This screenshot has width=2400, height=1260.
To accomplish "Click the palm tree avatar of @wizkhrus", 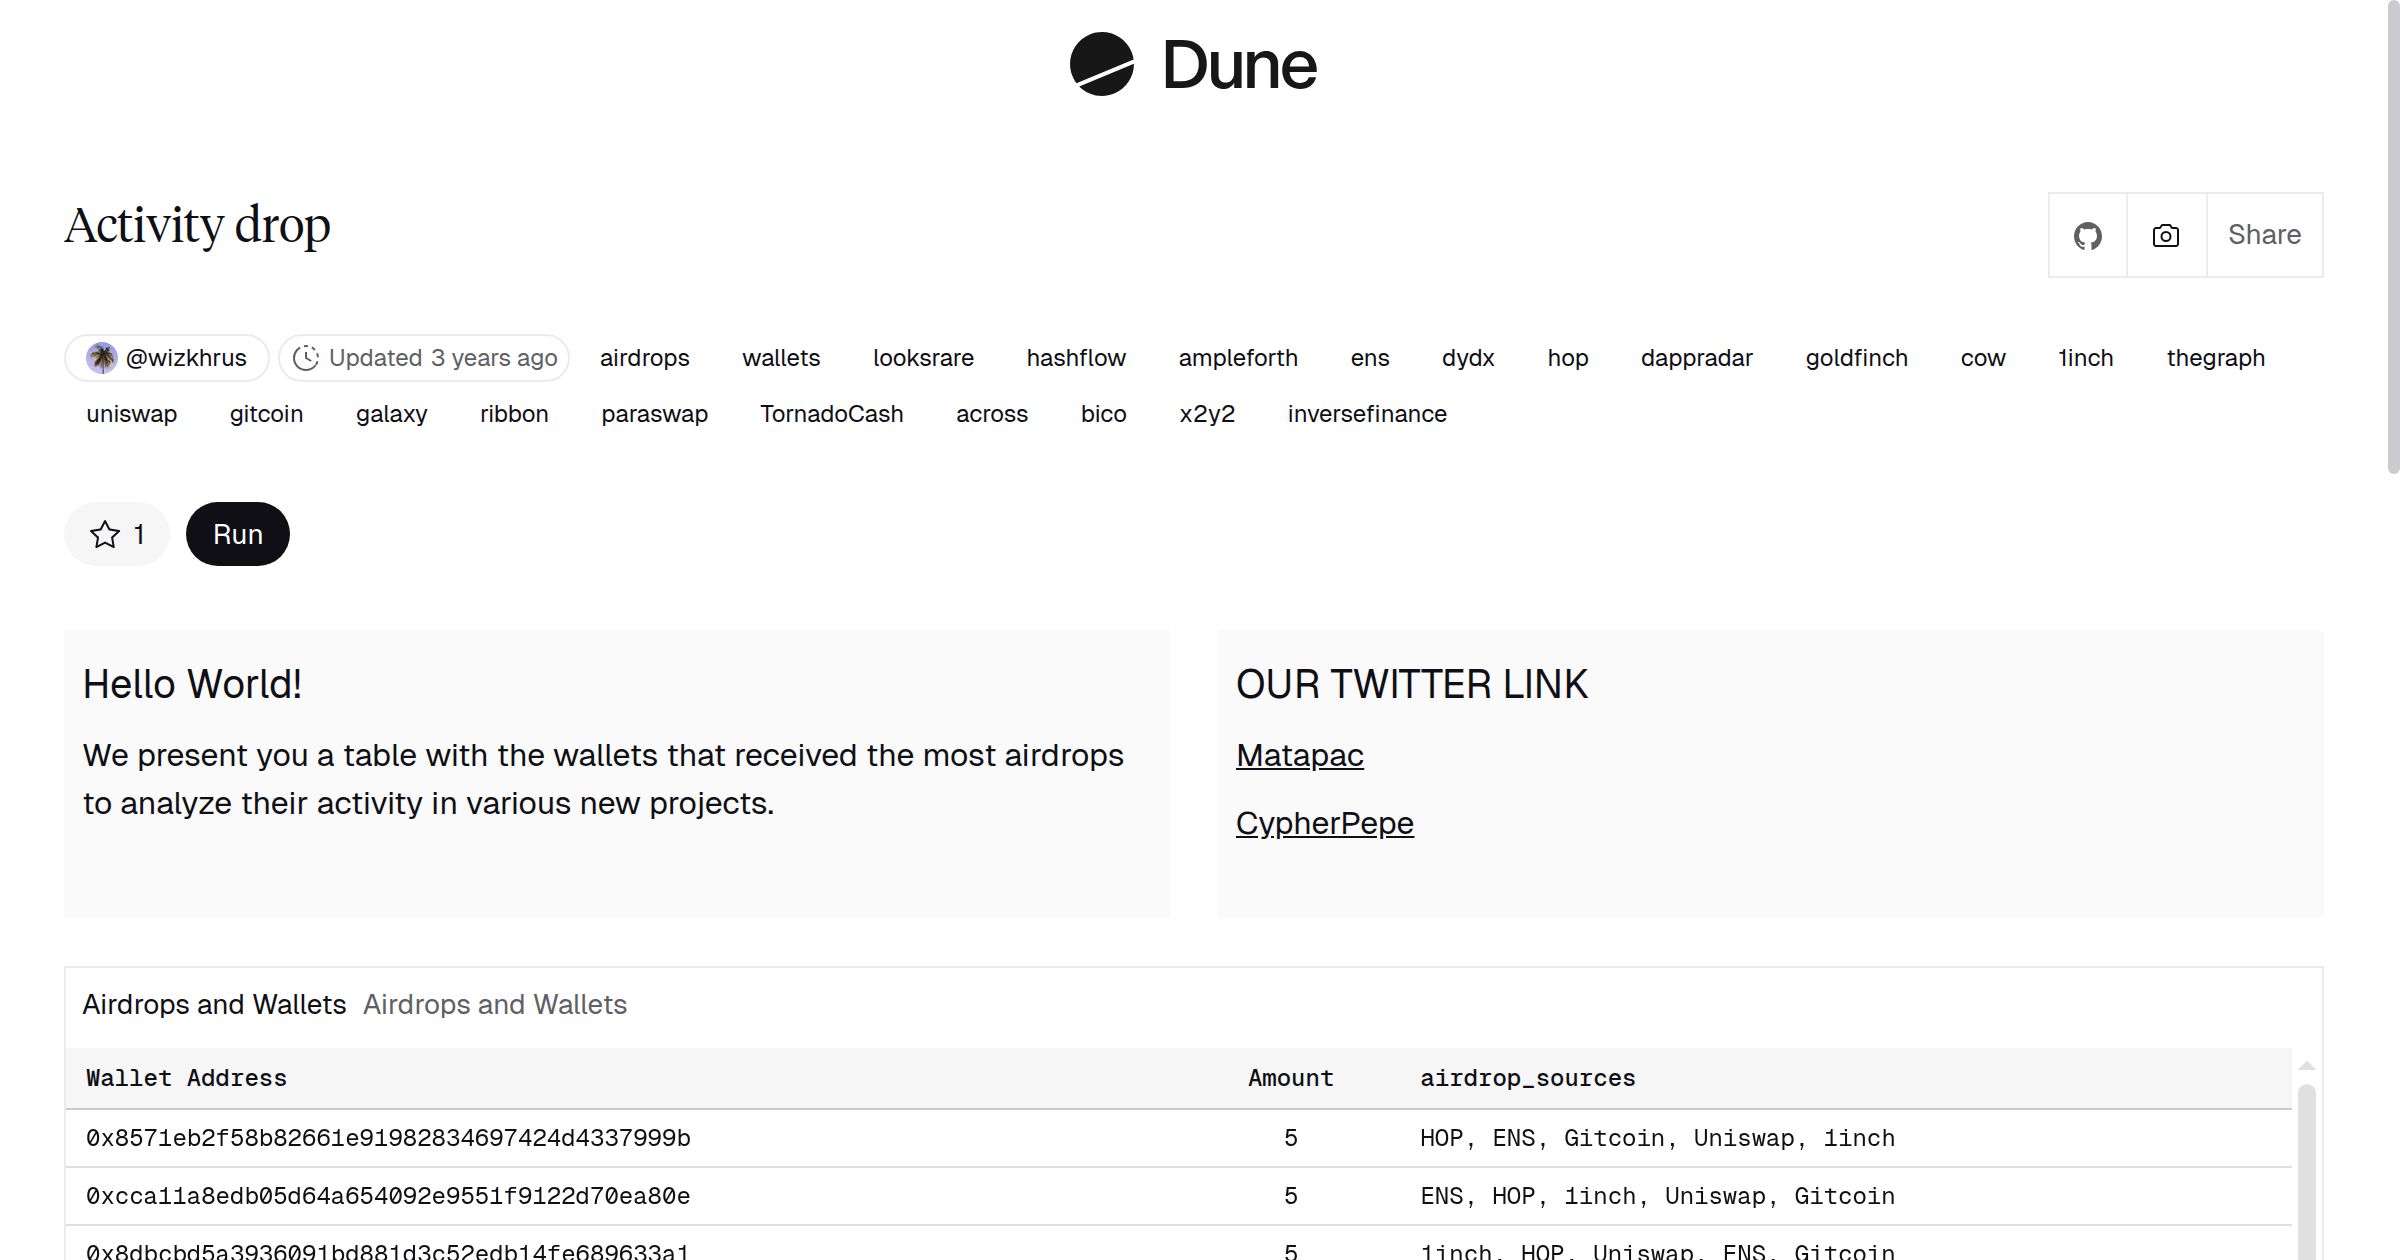I will pyautogui.click(x=104, y=357).
